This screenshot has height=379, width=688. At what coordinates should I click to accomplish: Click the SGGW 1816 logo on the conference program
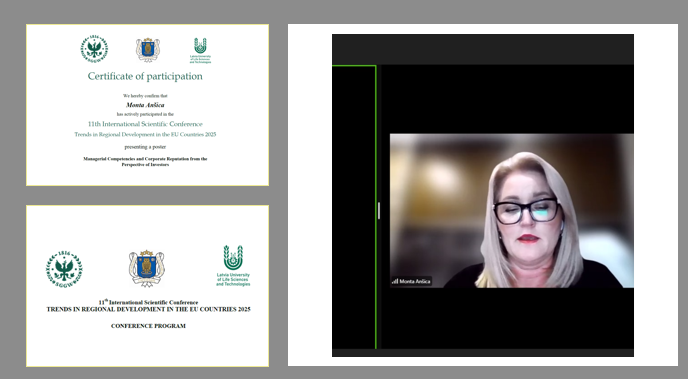64,269
